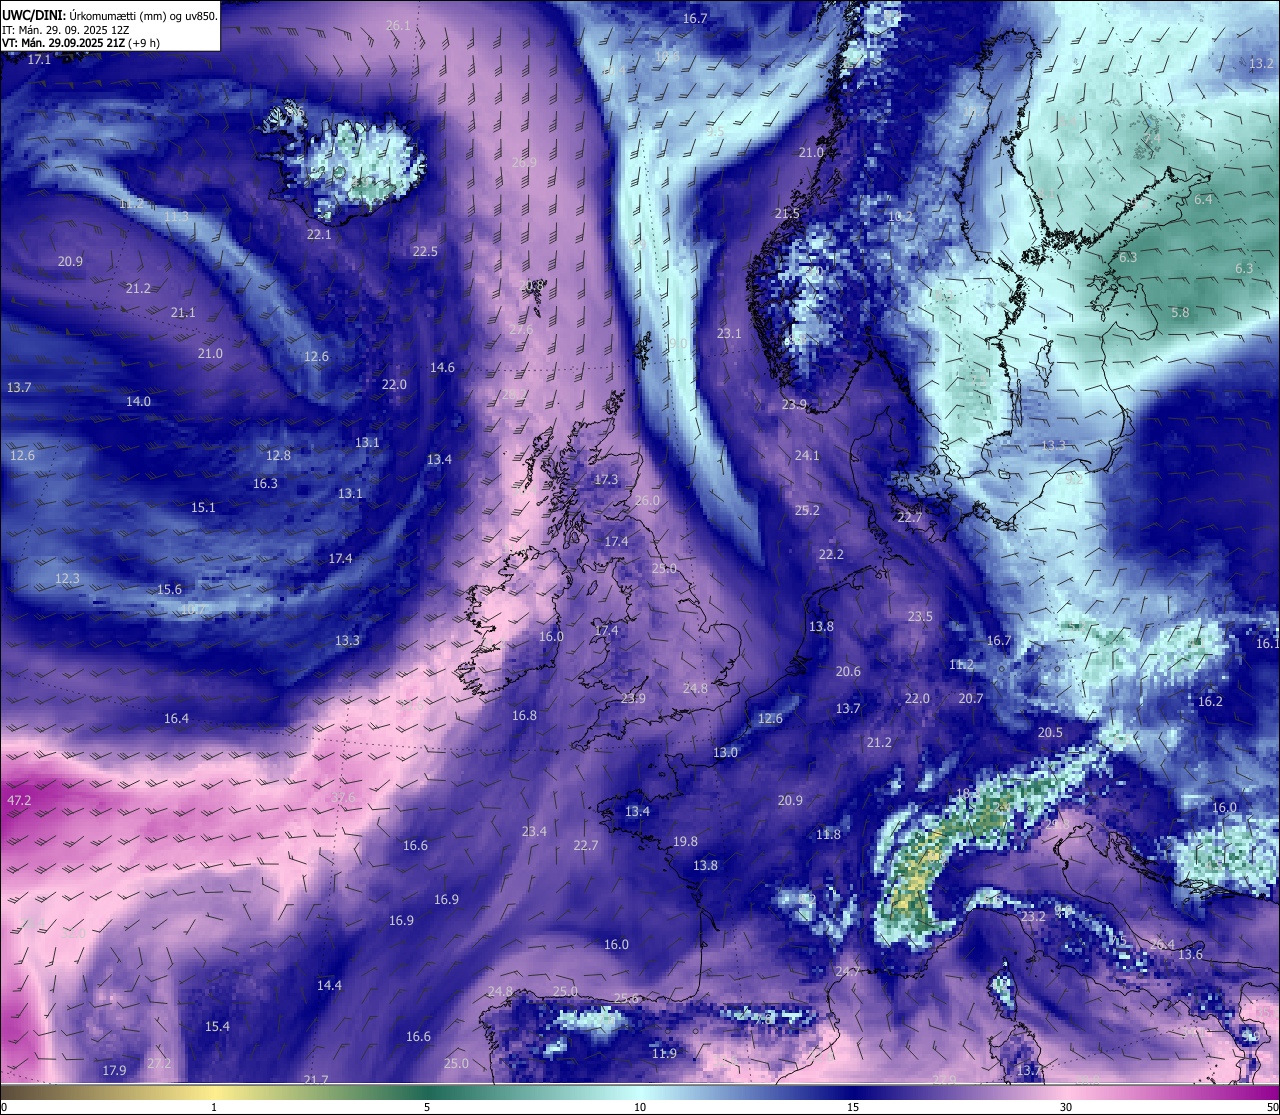Click the color scale label 1

[213, 1107]
